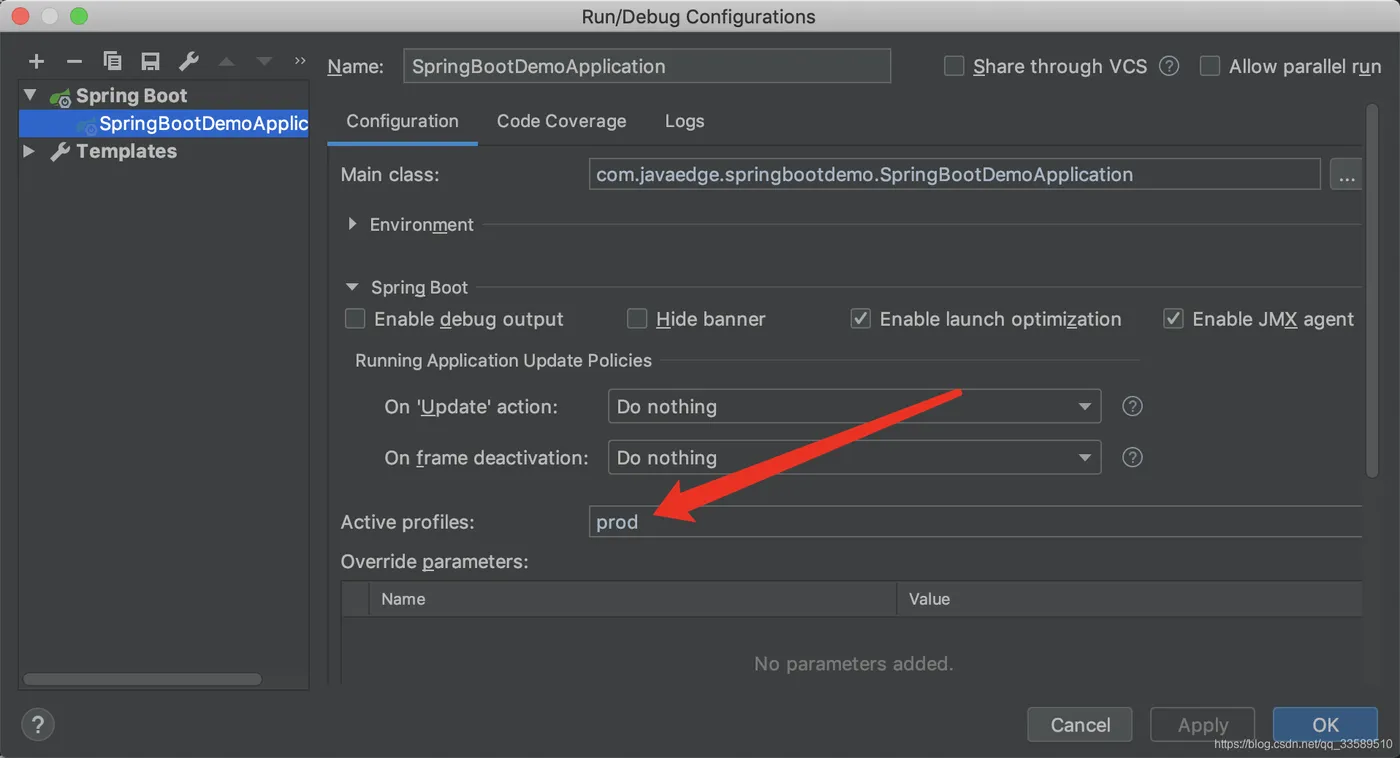Open the Code Coverage tab
1400x758 pixels.
(x=561, y=121)
